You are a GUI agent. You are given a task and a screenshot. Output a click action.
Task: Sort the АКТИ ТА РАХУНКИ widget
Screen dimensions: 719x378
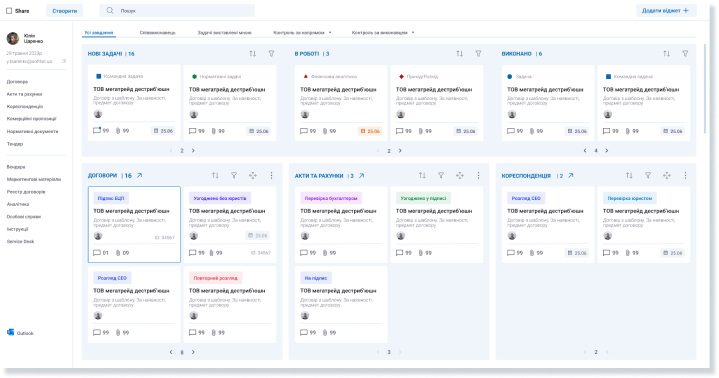tap(422, 175)
